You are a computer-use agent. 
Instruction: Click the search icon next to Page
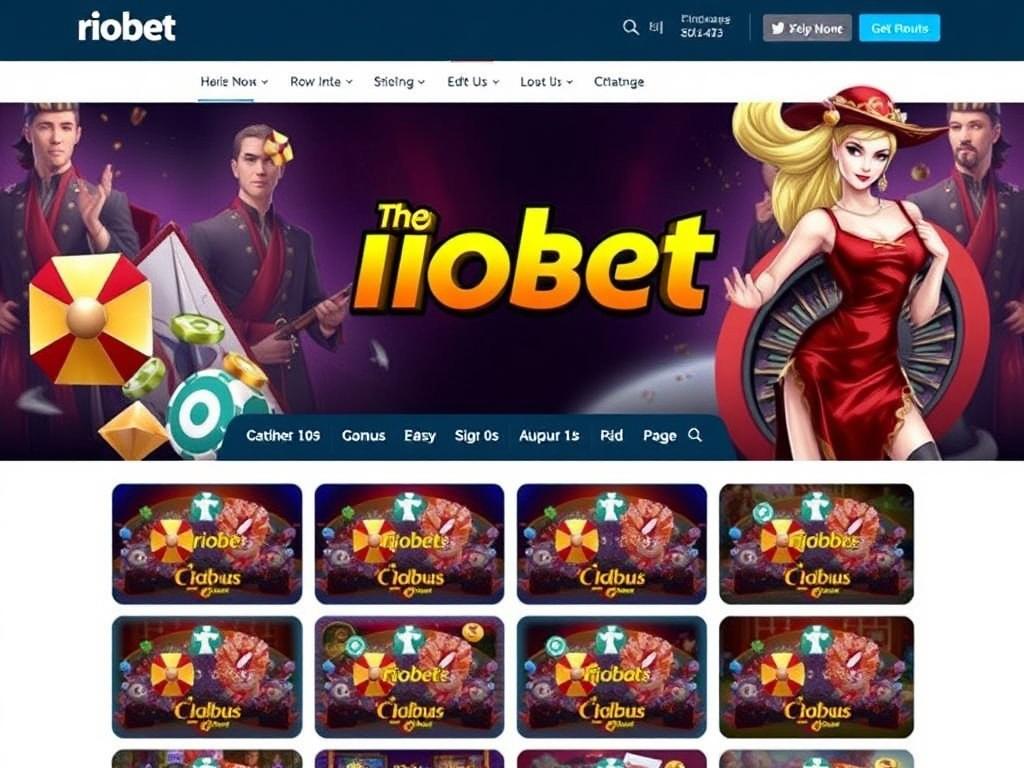[695, 435]
